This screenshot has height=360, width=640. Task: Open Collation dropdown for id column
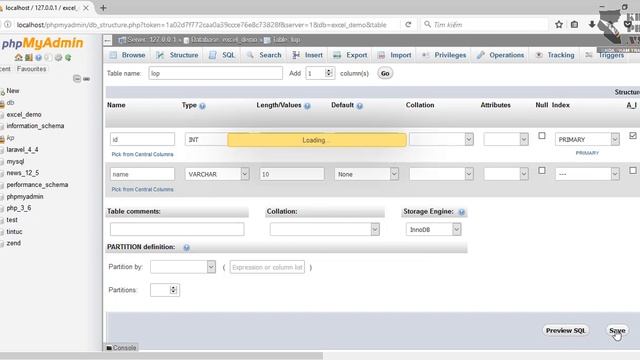pos(441,140)
